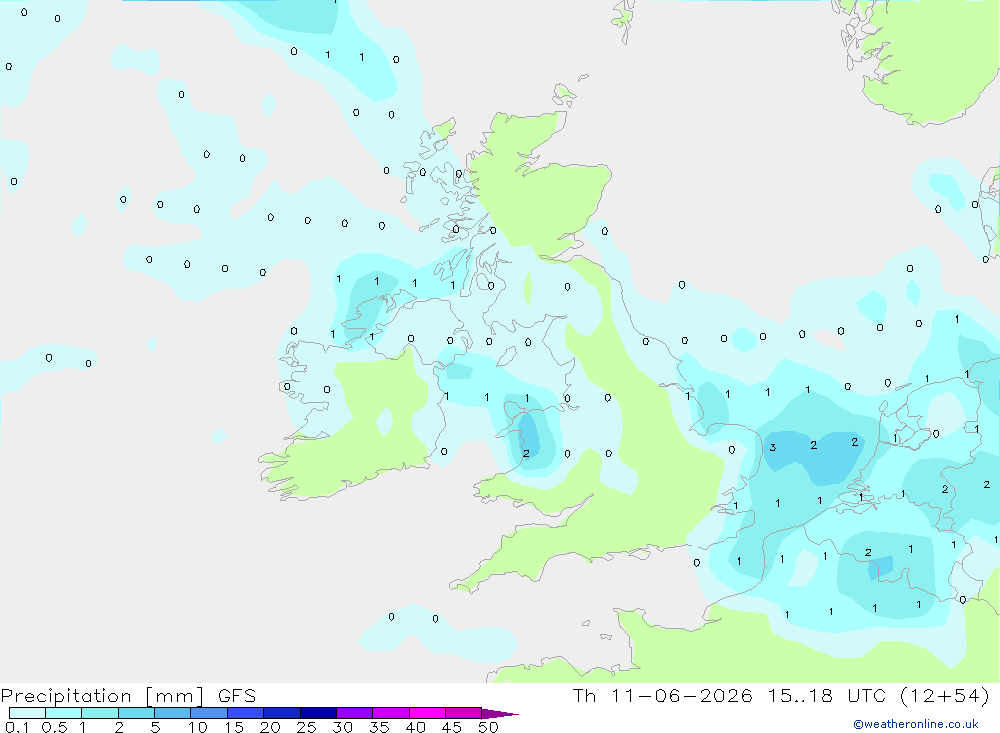Click the legend arrow tip above 50 mm
Image resolution: width=1000 pixels, height=733 pixels.
(500, 714)
